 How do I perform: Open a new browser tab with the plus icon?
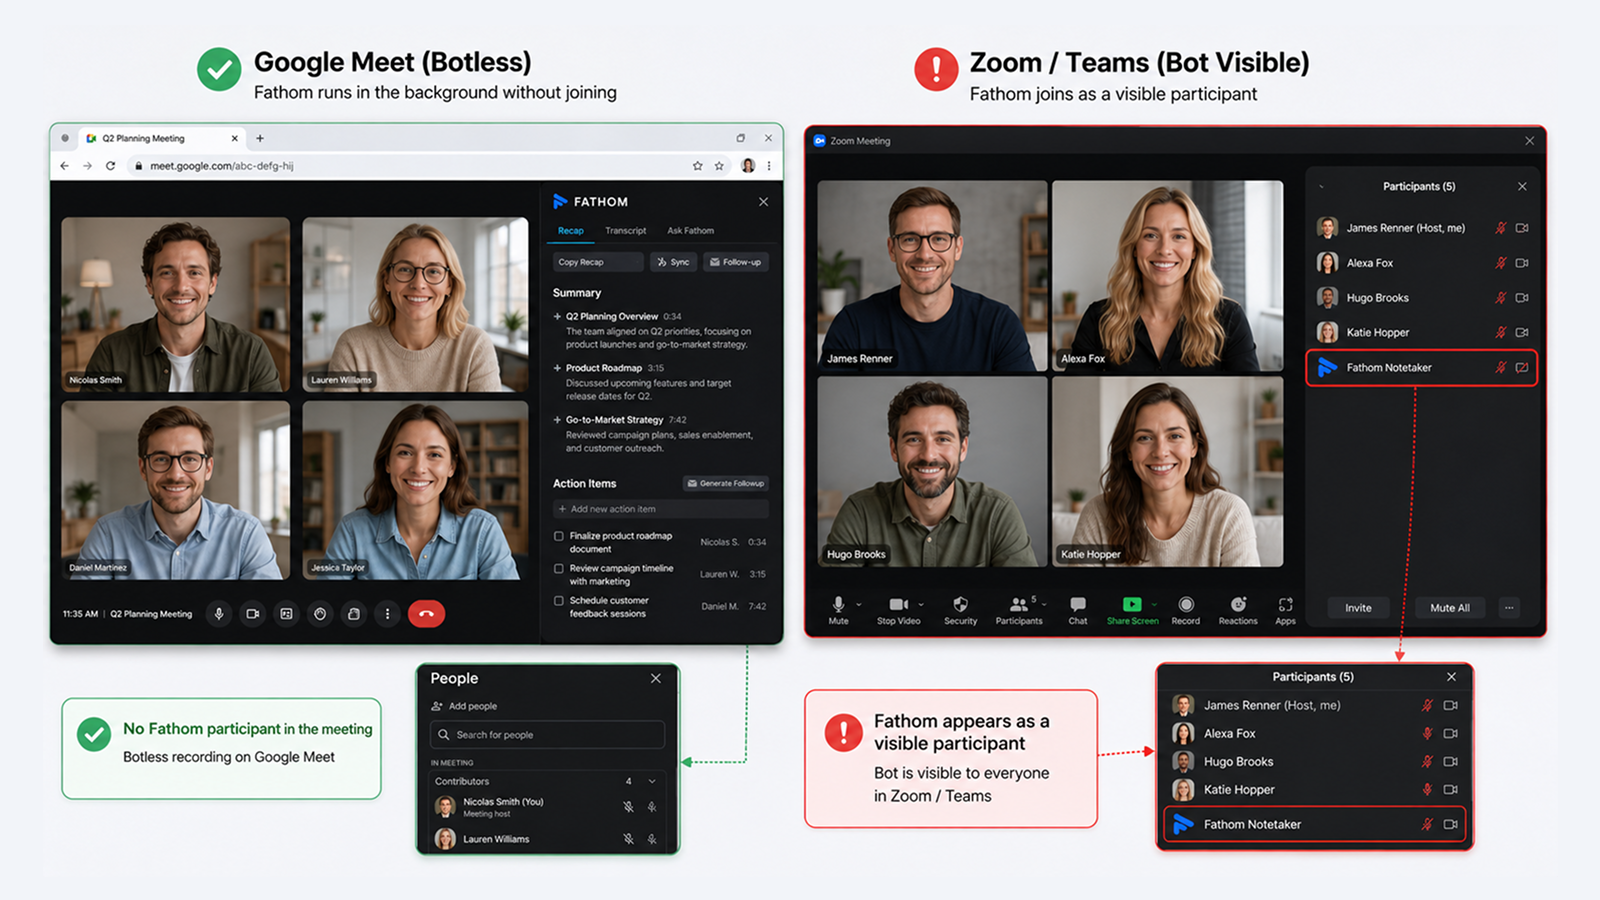coord(260,138)
